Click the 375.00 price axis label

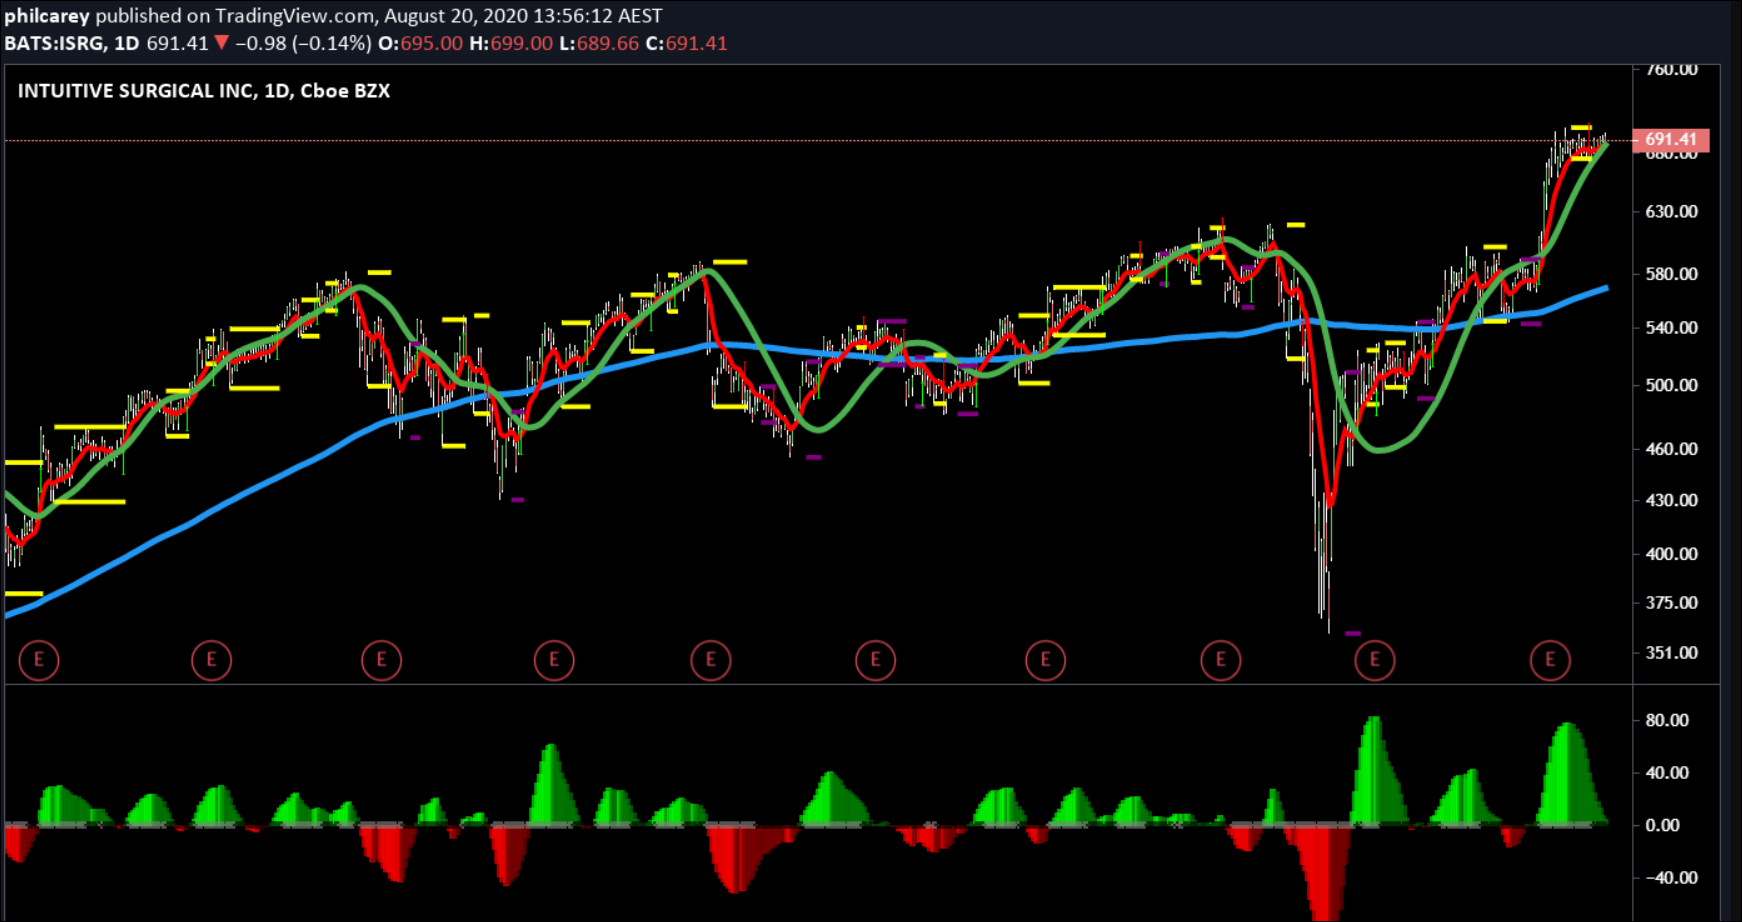point(1672,602)
